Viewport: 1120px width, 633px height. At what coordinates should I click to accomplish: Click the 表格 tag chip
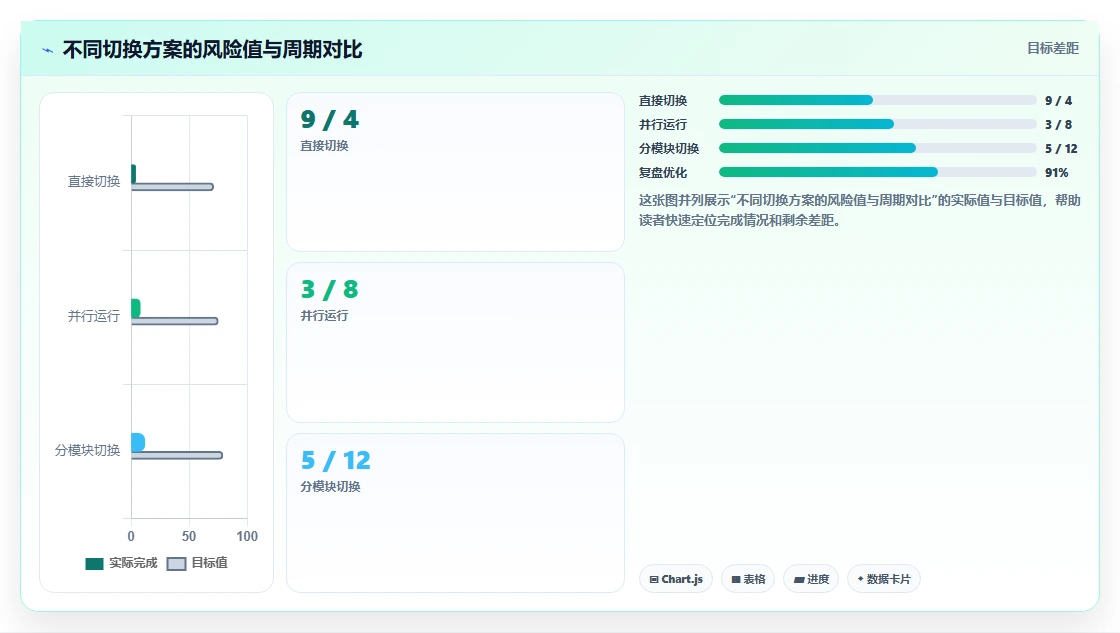pos(748,579)
